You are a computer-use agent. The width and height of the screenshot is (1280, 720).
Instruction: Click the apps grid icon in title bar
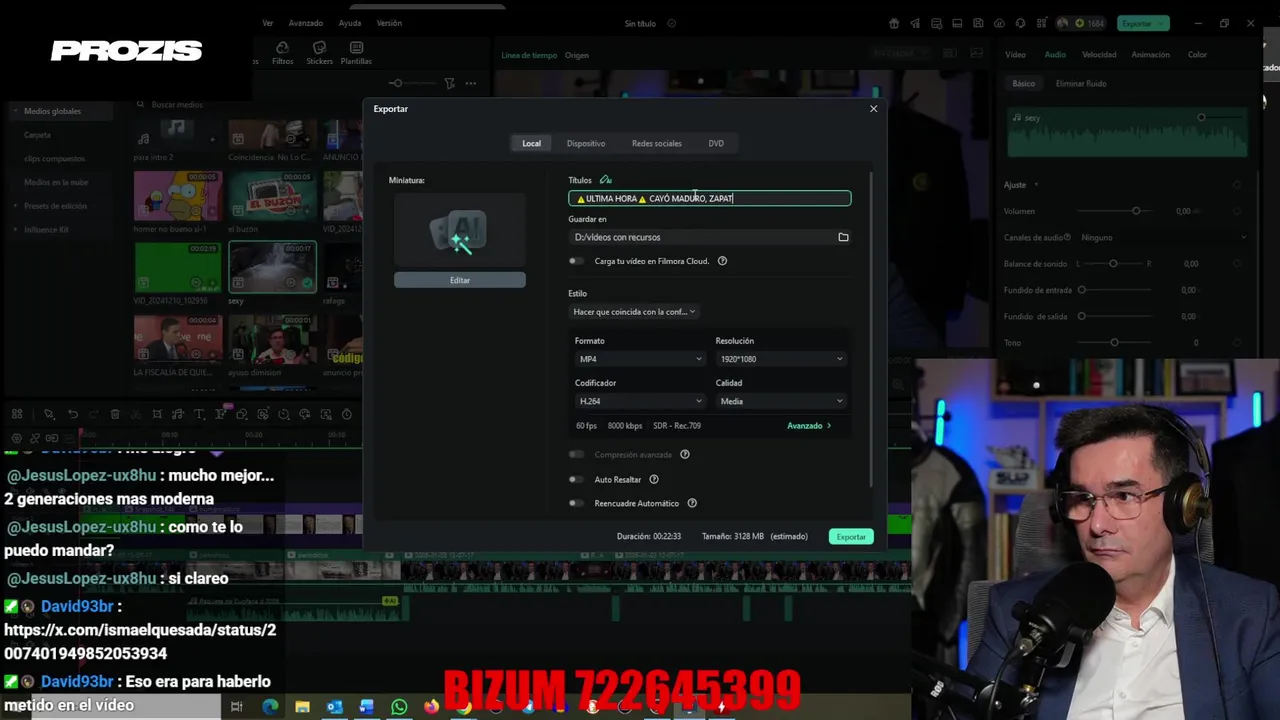tap(1040, 23)
